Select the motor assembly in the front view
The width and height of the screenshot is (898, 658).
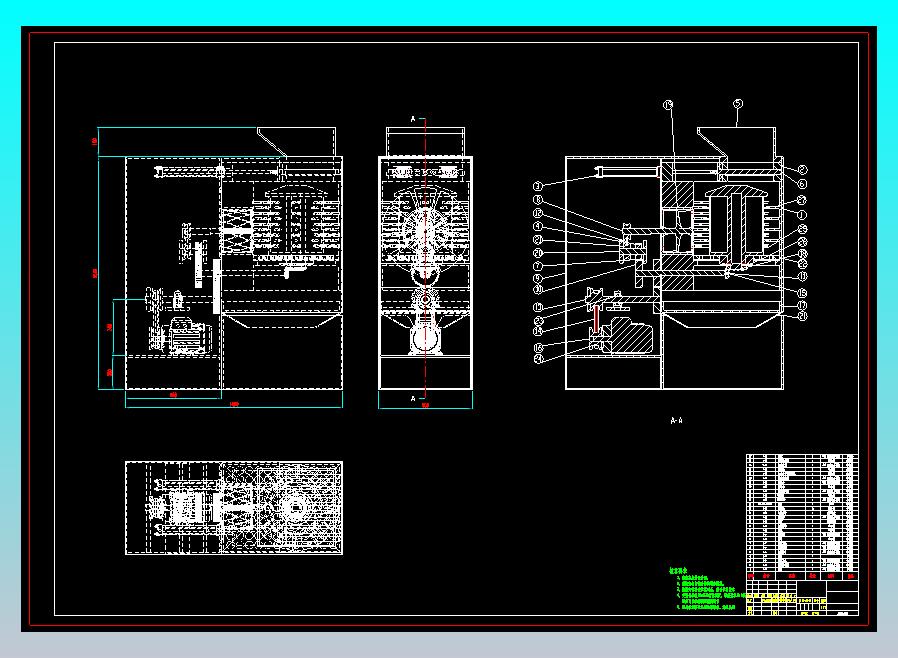click(190, 335)
